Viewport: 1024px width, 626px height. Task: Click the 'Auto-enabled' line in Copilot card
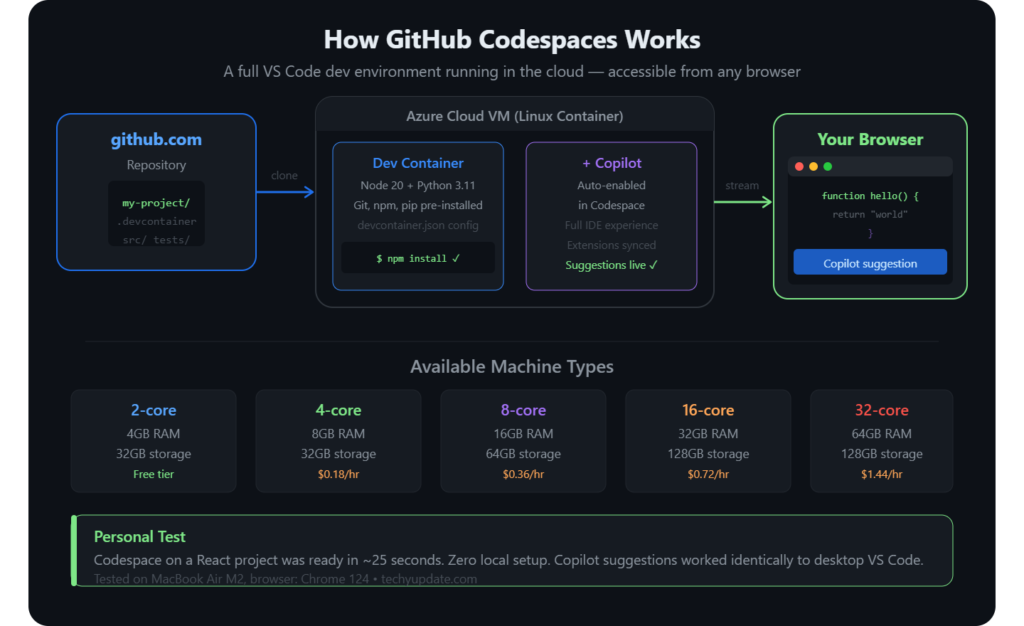611,185
